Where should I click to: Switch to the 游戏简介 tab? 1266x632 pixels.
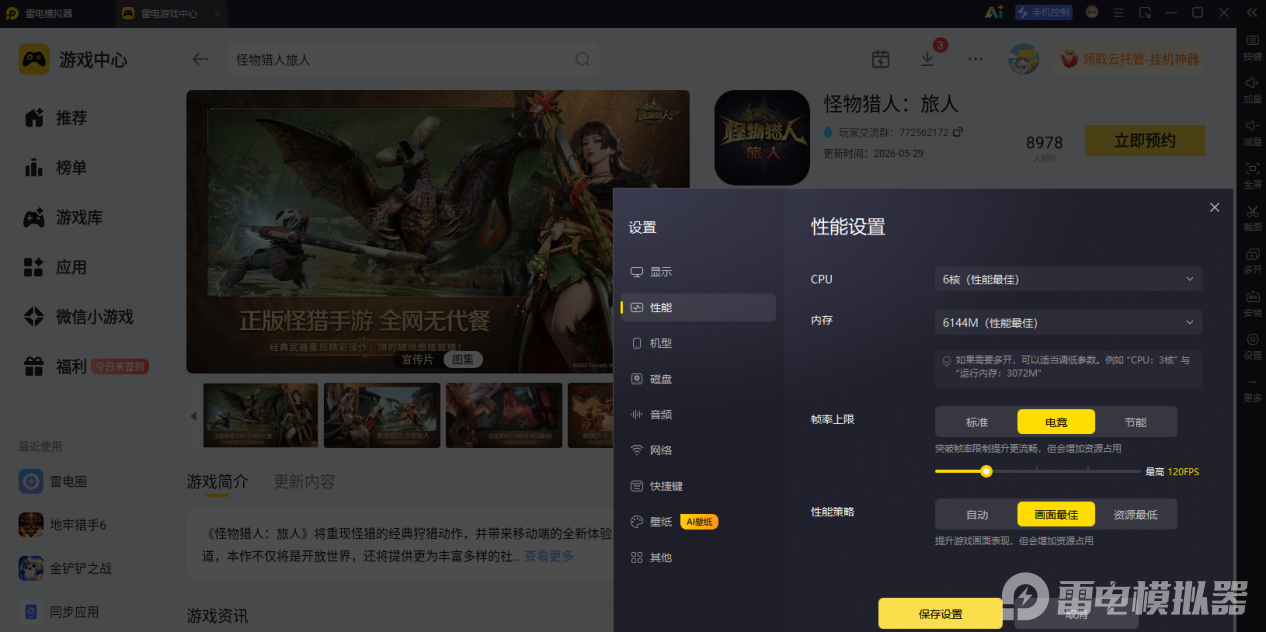(x=217, y=481)
